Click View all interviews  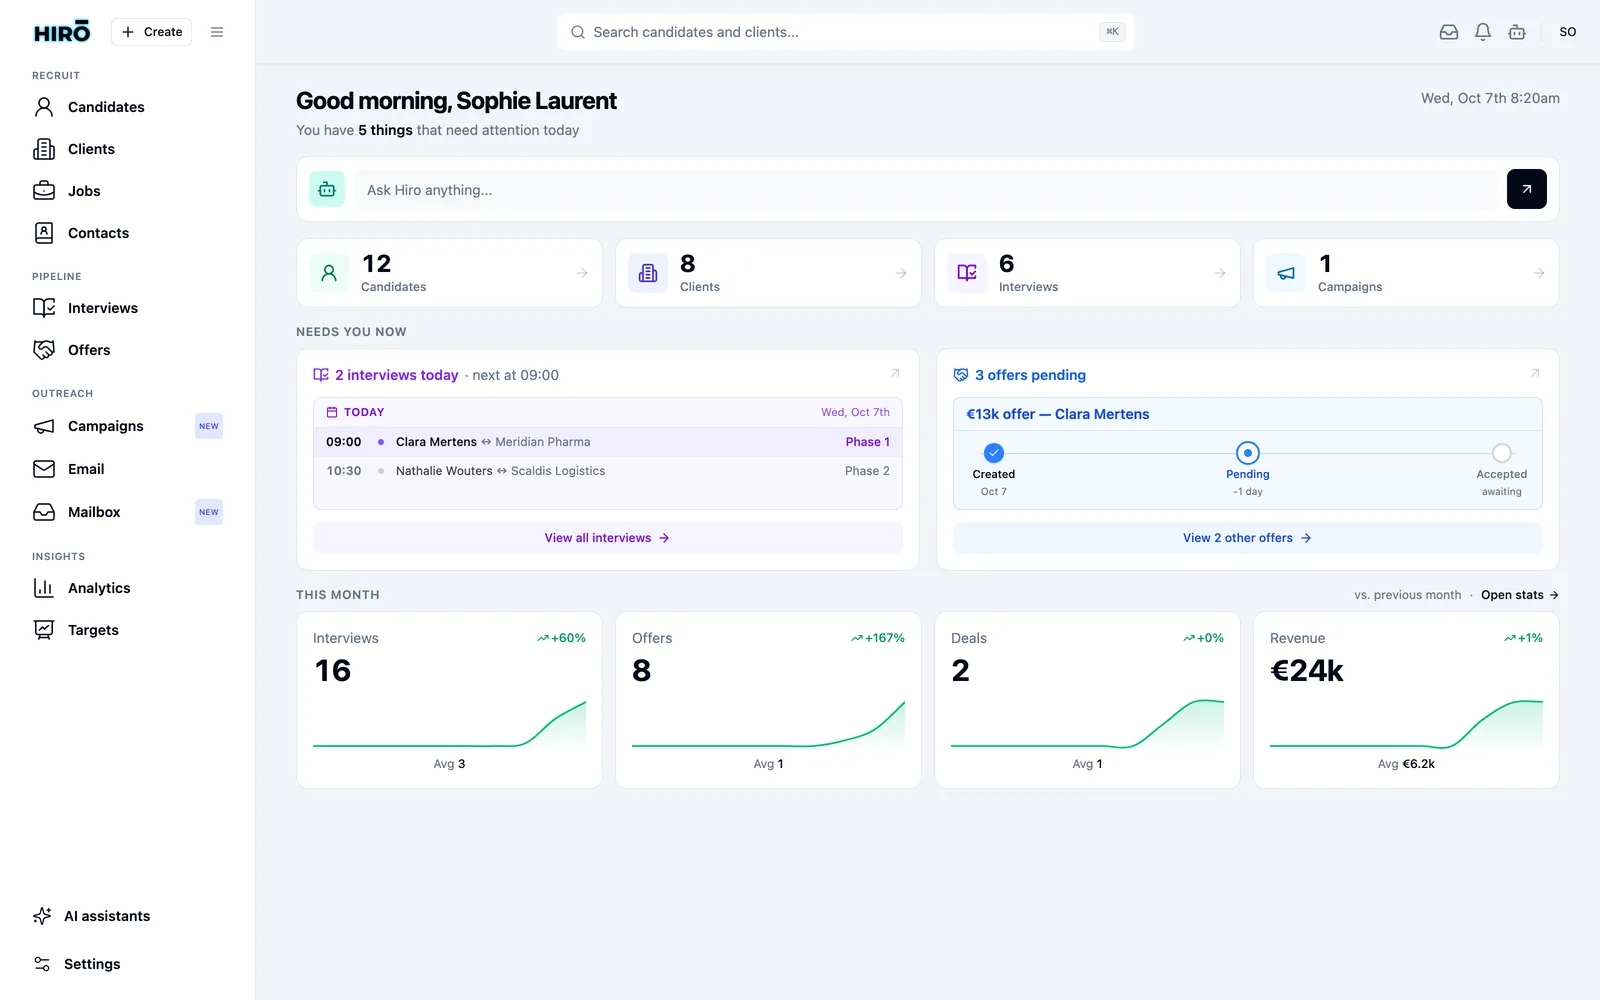click(x=608, y=538)
